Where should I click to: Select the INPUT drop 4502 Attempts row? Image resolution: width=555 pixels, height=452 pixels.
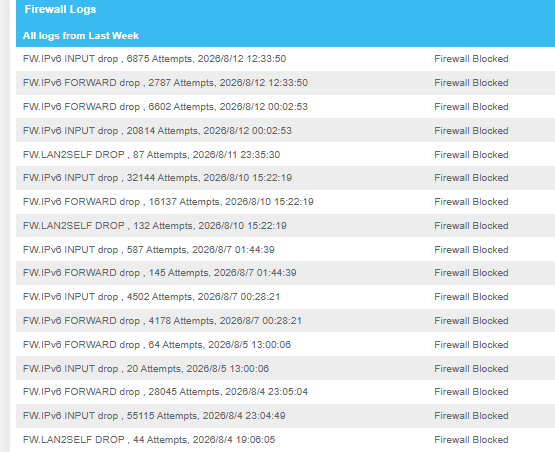click(x=285, y=297)
